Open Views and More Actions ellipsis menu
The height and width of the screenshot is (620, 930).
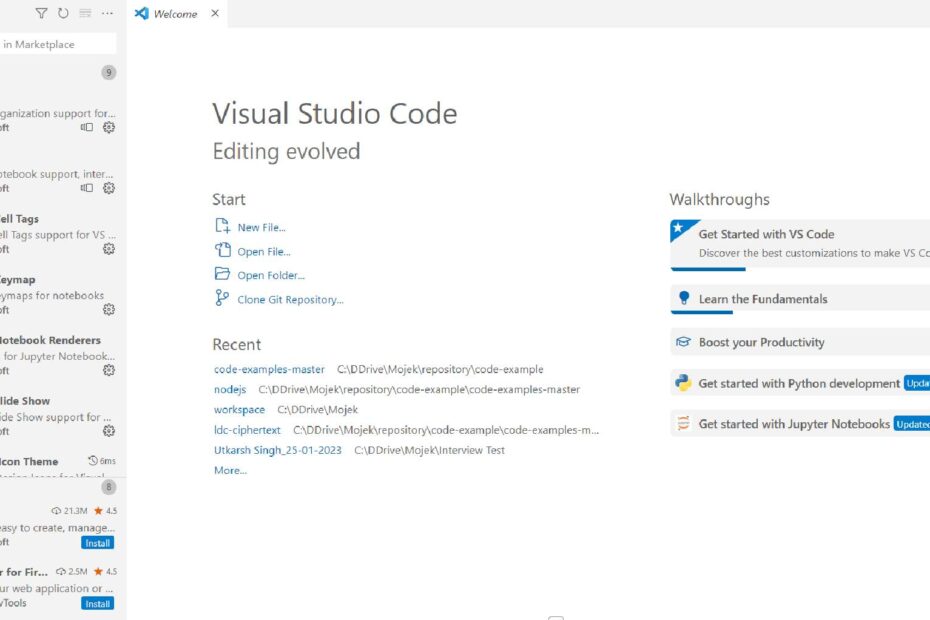(107, 14)
